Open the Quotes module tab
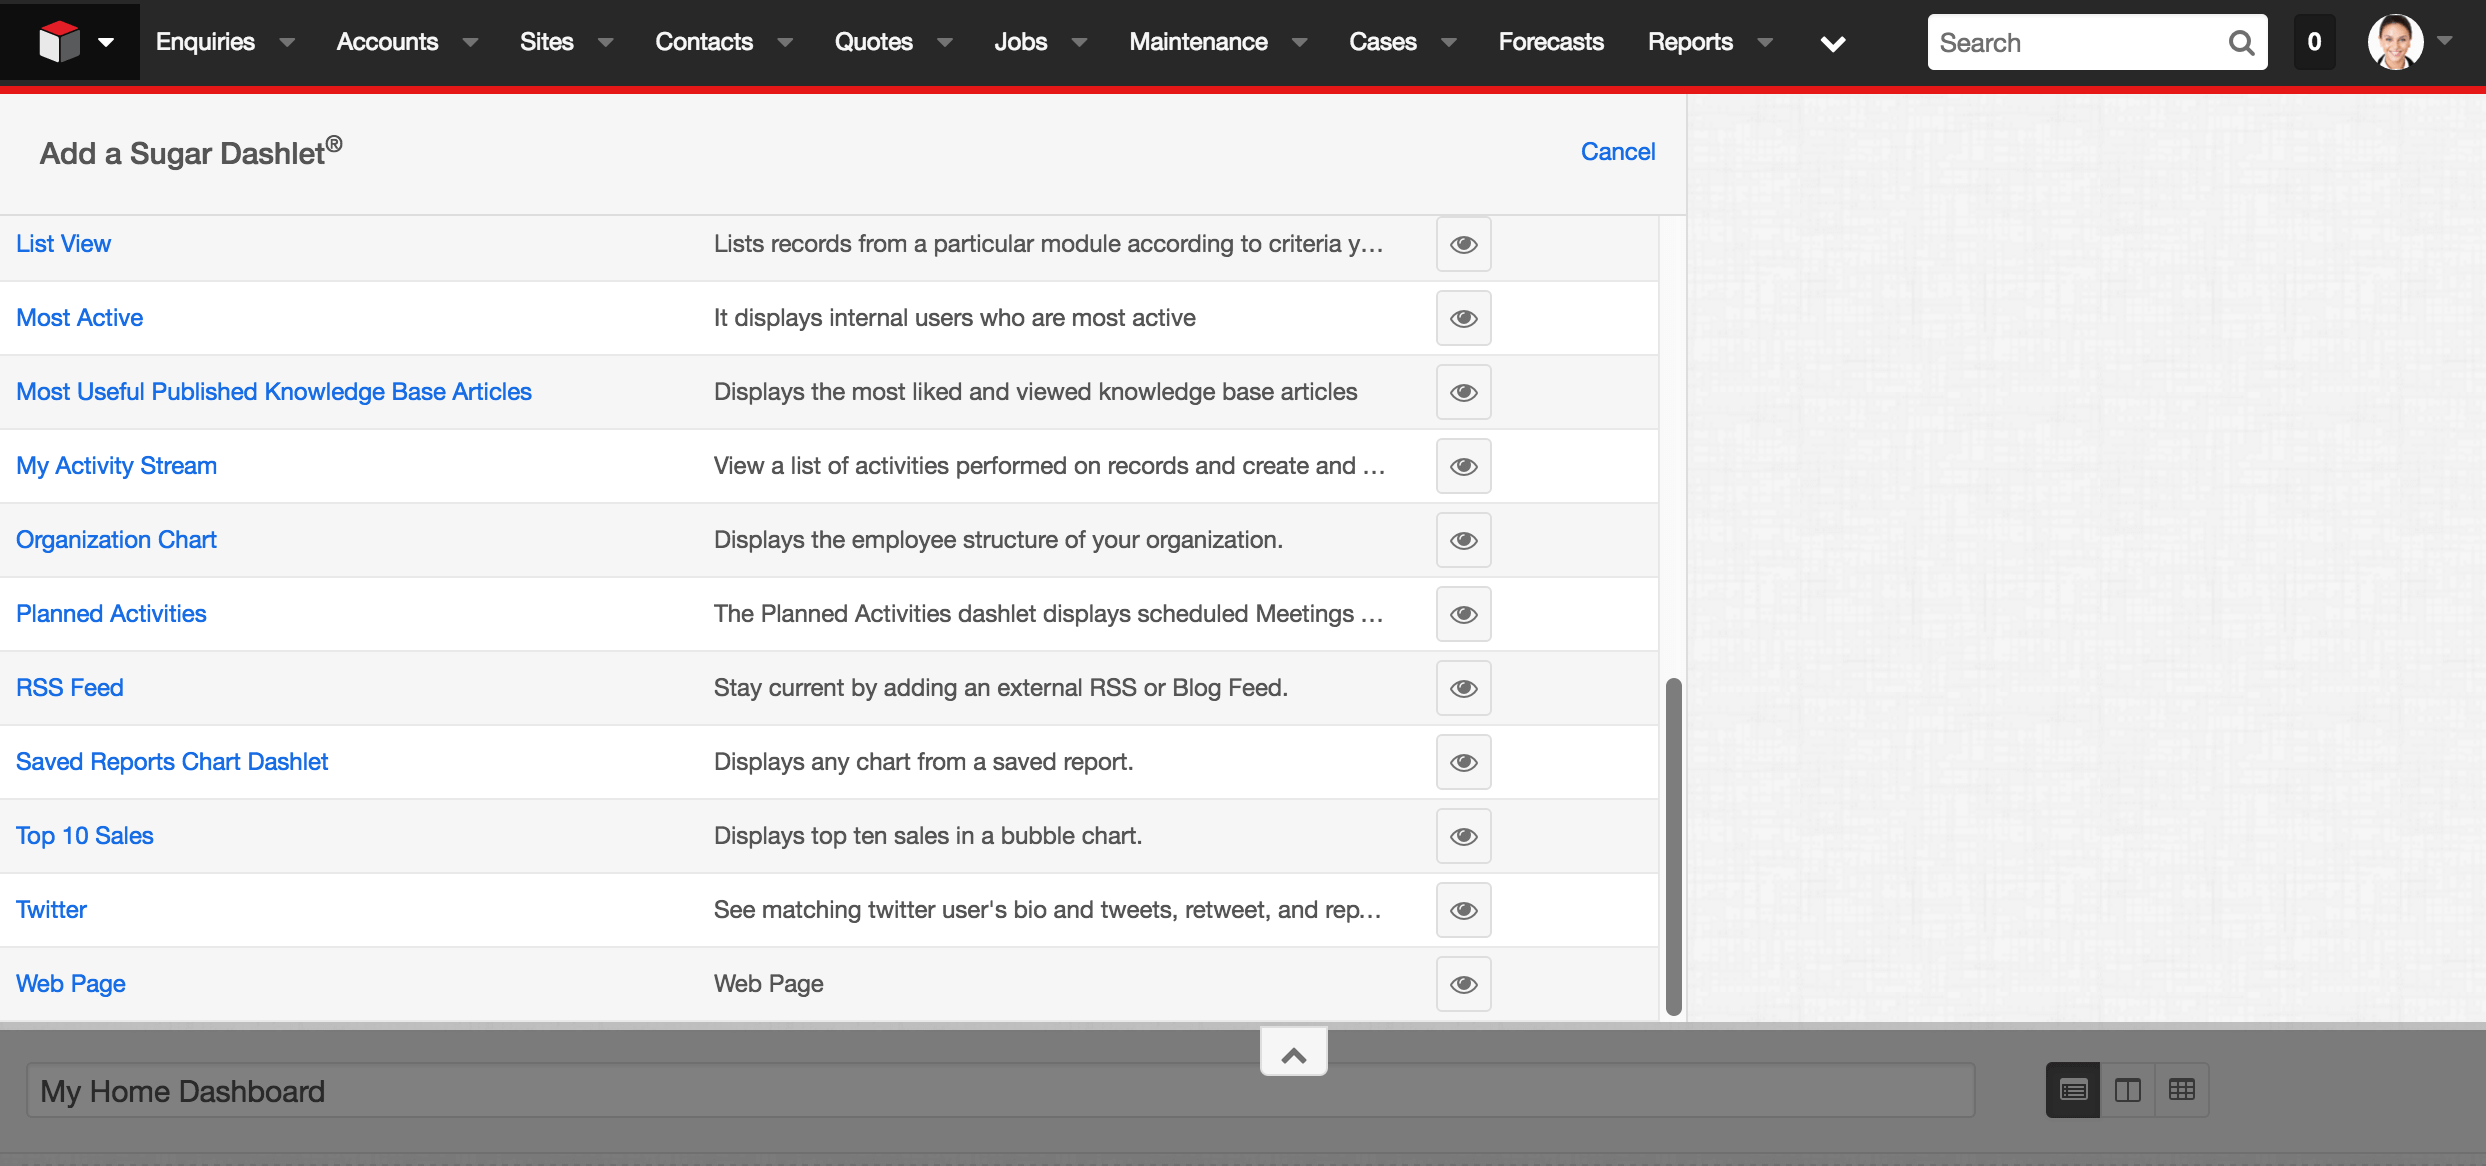This screenshot has height=1166, width=2486. tap(874, 42)
